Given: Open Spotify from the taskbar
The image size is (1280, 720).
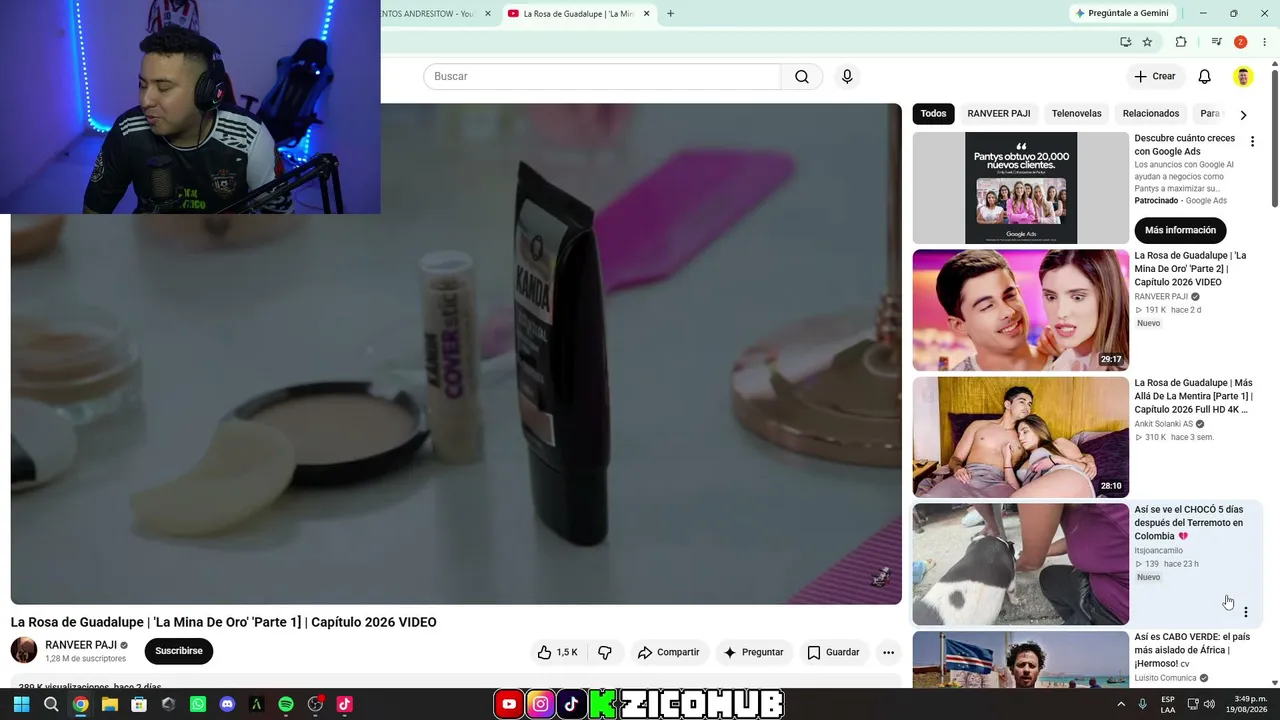Looking at the screenshot, I should click(x=286, y=704).
